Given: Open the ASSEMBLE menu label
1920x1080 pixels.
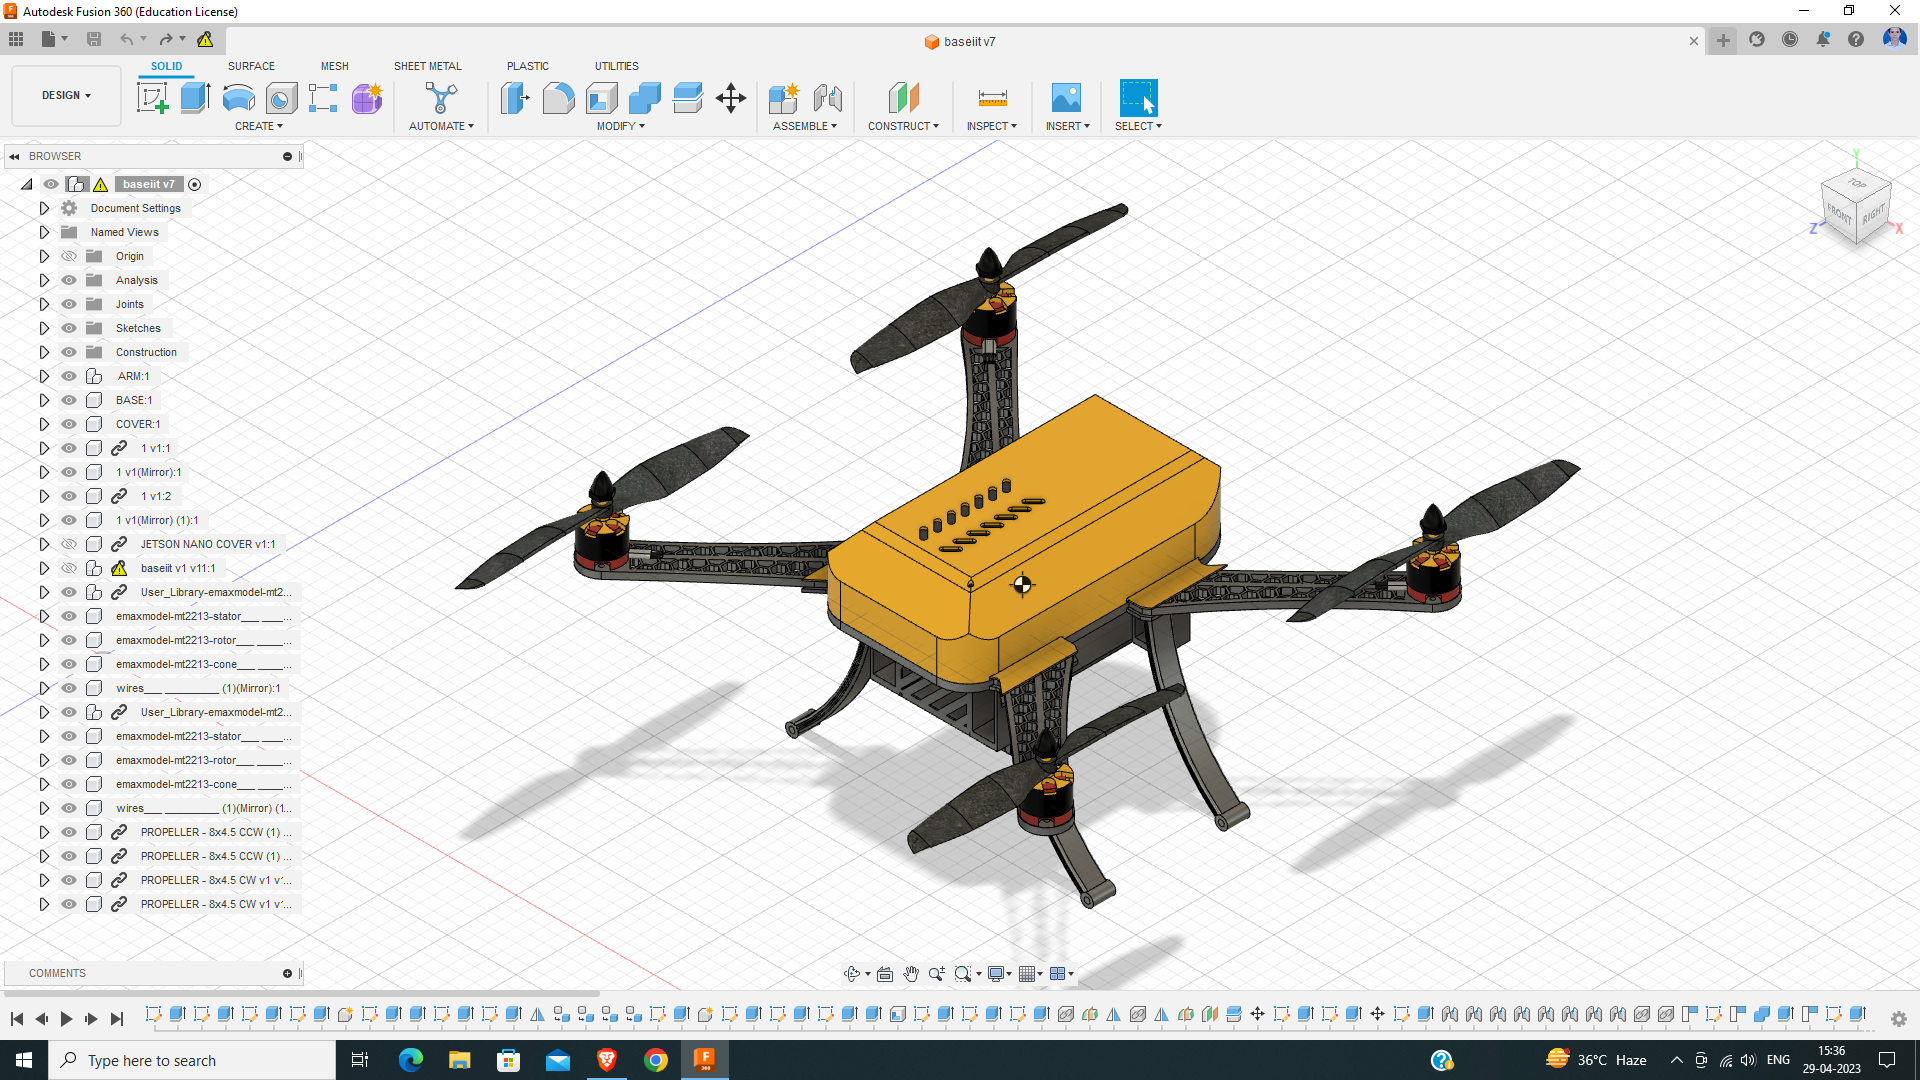Looking at the screenshot, I should click(804, 126).
